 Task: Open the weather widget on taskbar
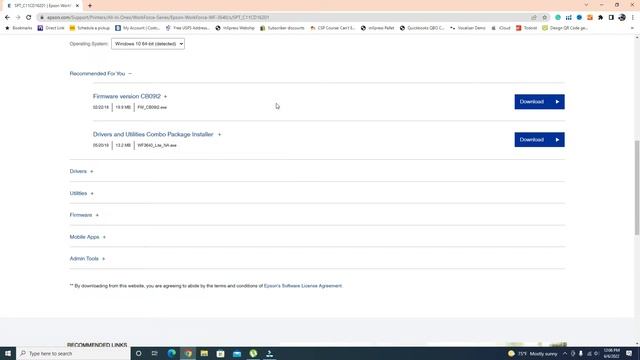pos(532,353)
